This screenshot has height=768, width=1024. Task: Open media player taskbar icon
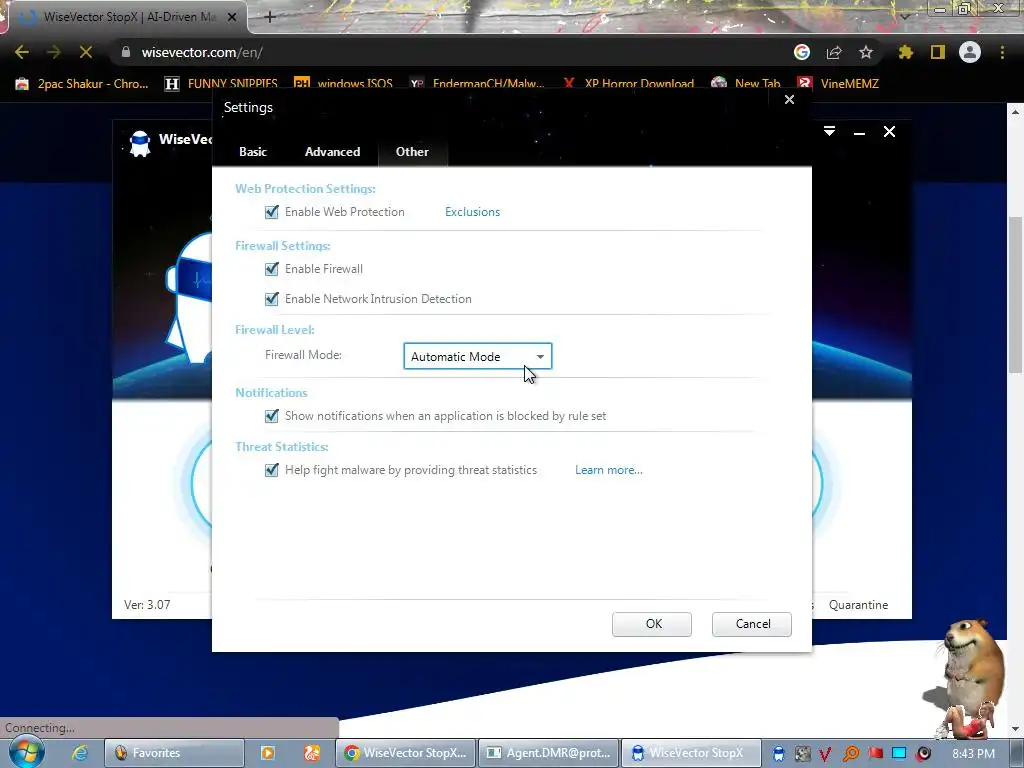268,753
